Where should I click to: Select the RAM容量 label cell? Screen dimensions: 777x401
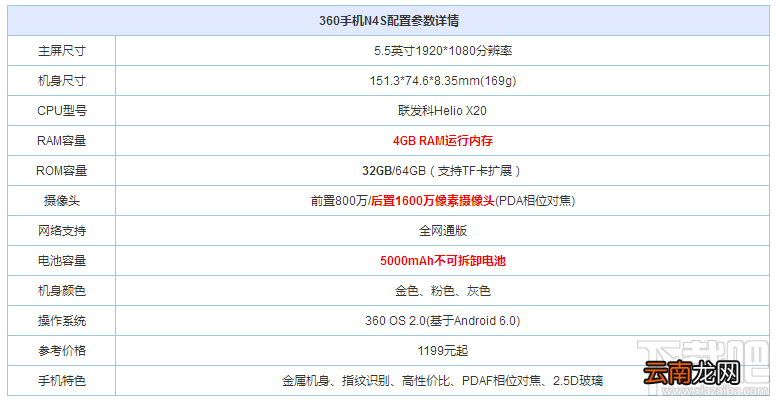click(61, 141)
